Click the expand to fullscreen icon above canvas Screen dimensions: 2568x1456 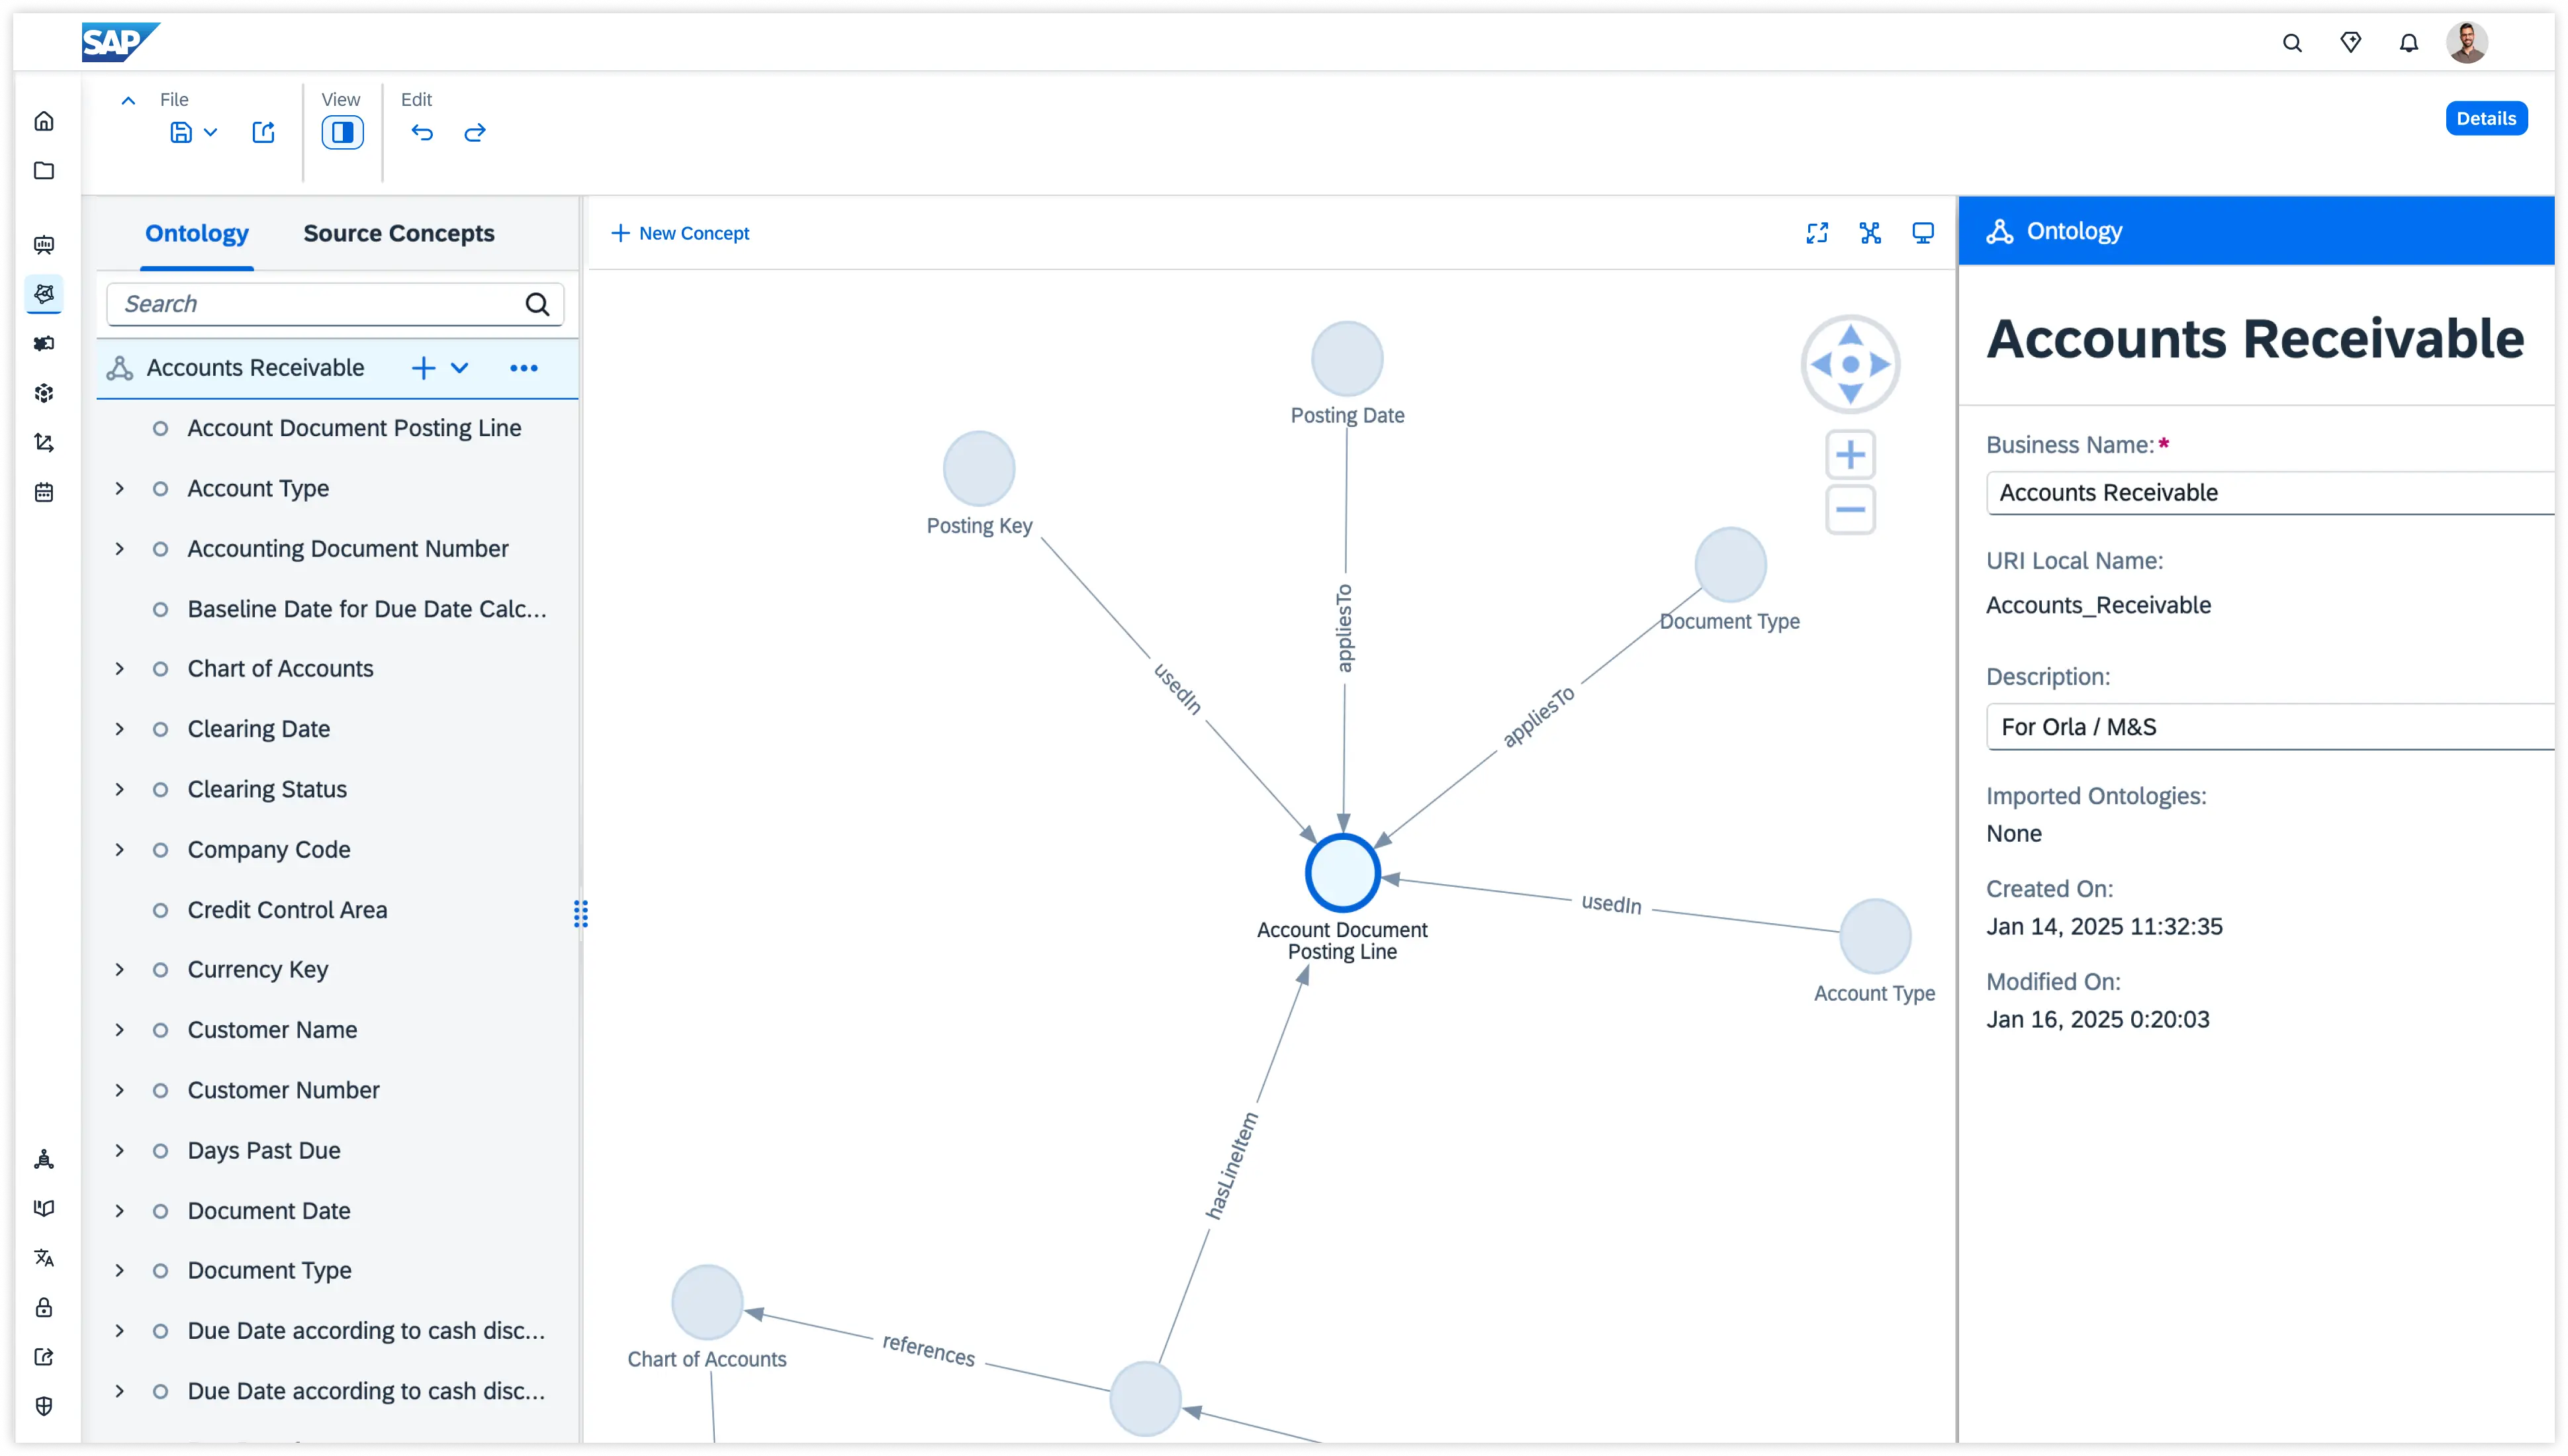(x=1817, y=233)
